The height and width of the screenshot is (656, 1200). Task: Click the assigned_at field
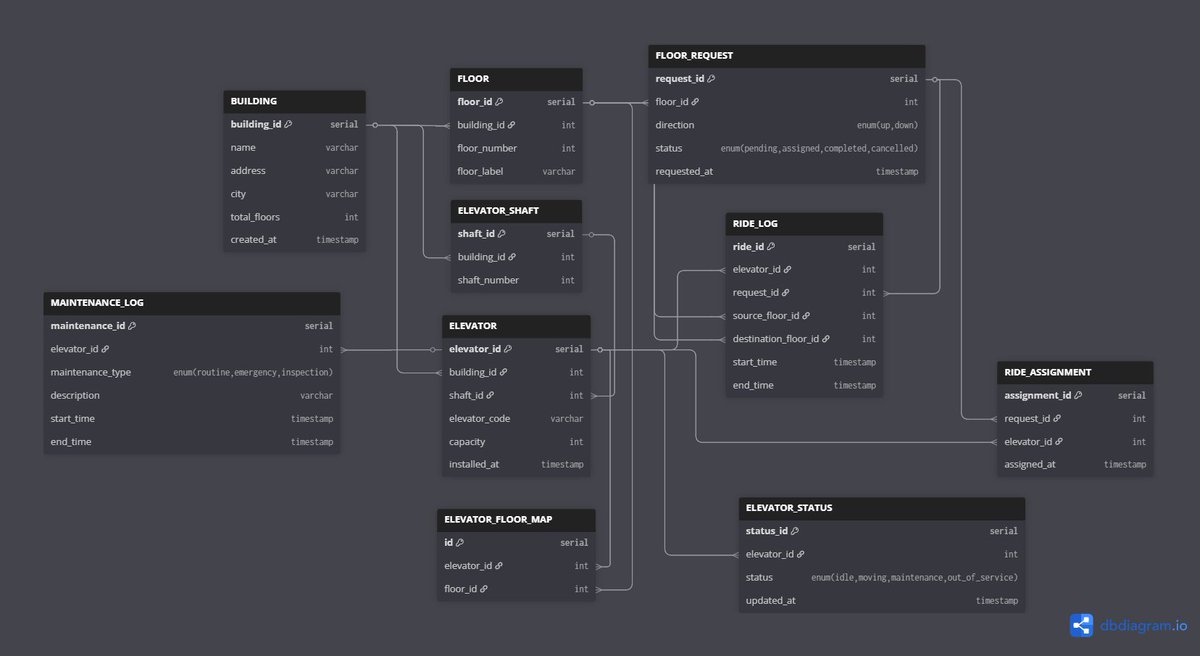(1075, 464)
